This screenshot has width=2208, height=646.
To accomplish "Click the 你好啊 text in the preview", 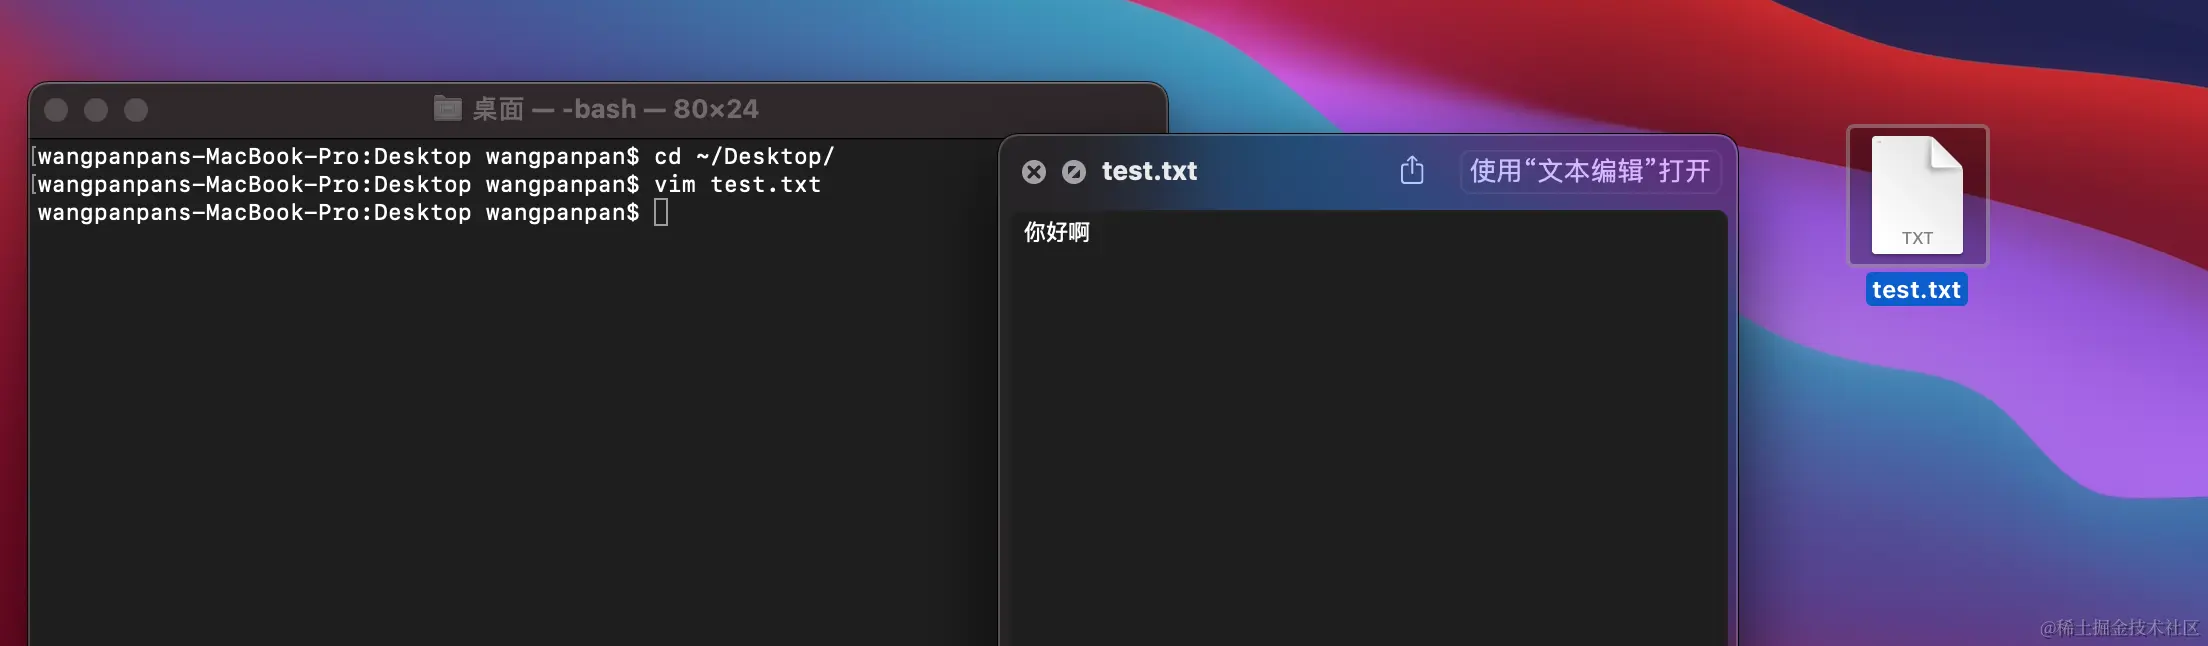I will 1056,232.
